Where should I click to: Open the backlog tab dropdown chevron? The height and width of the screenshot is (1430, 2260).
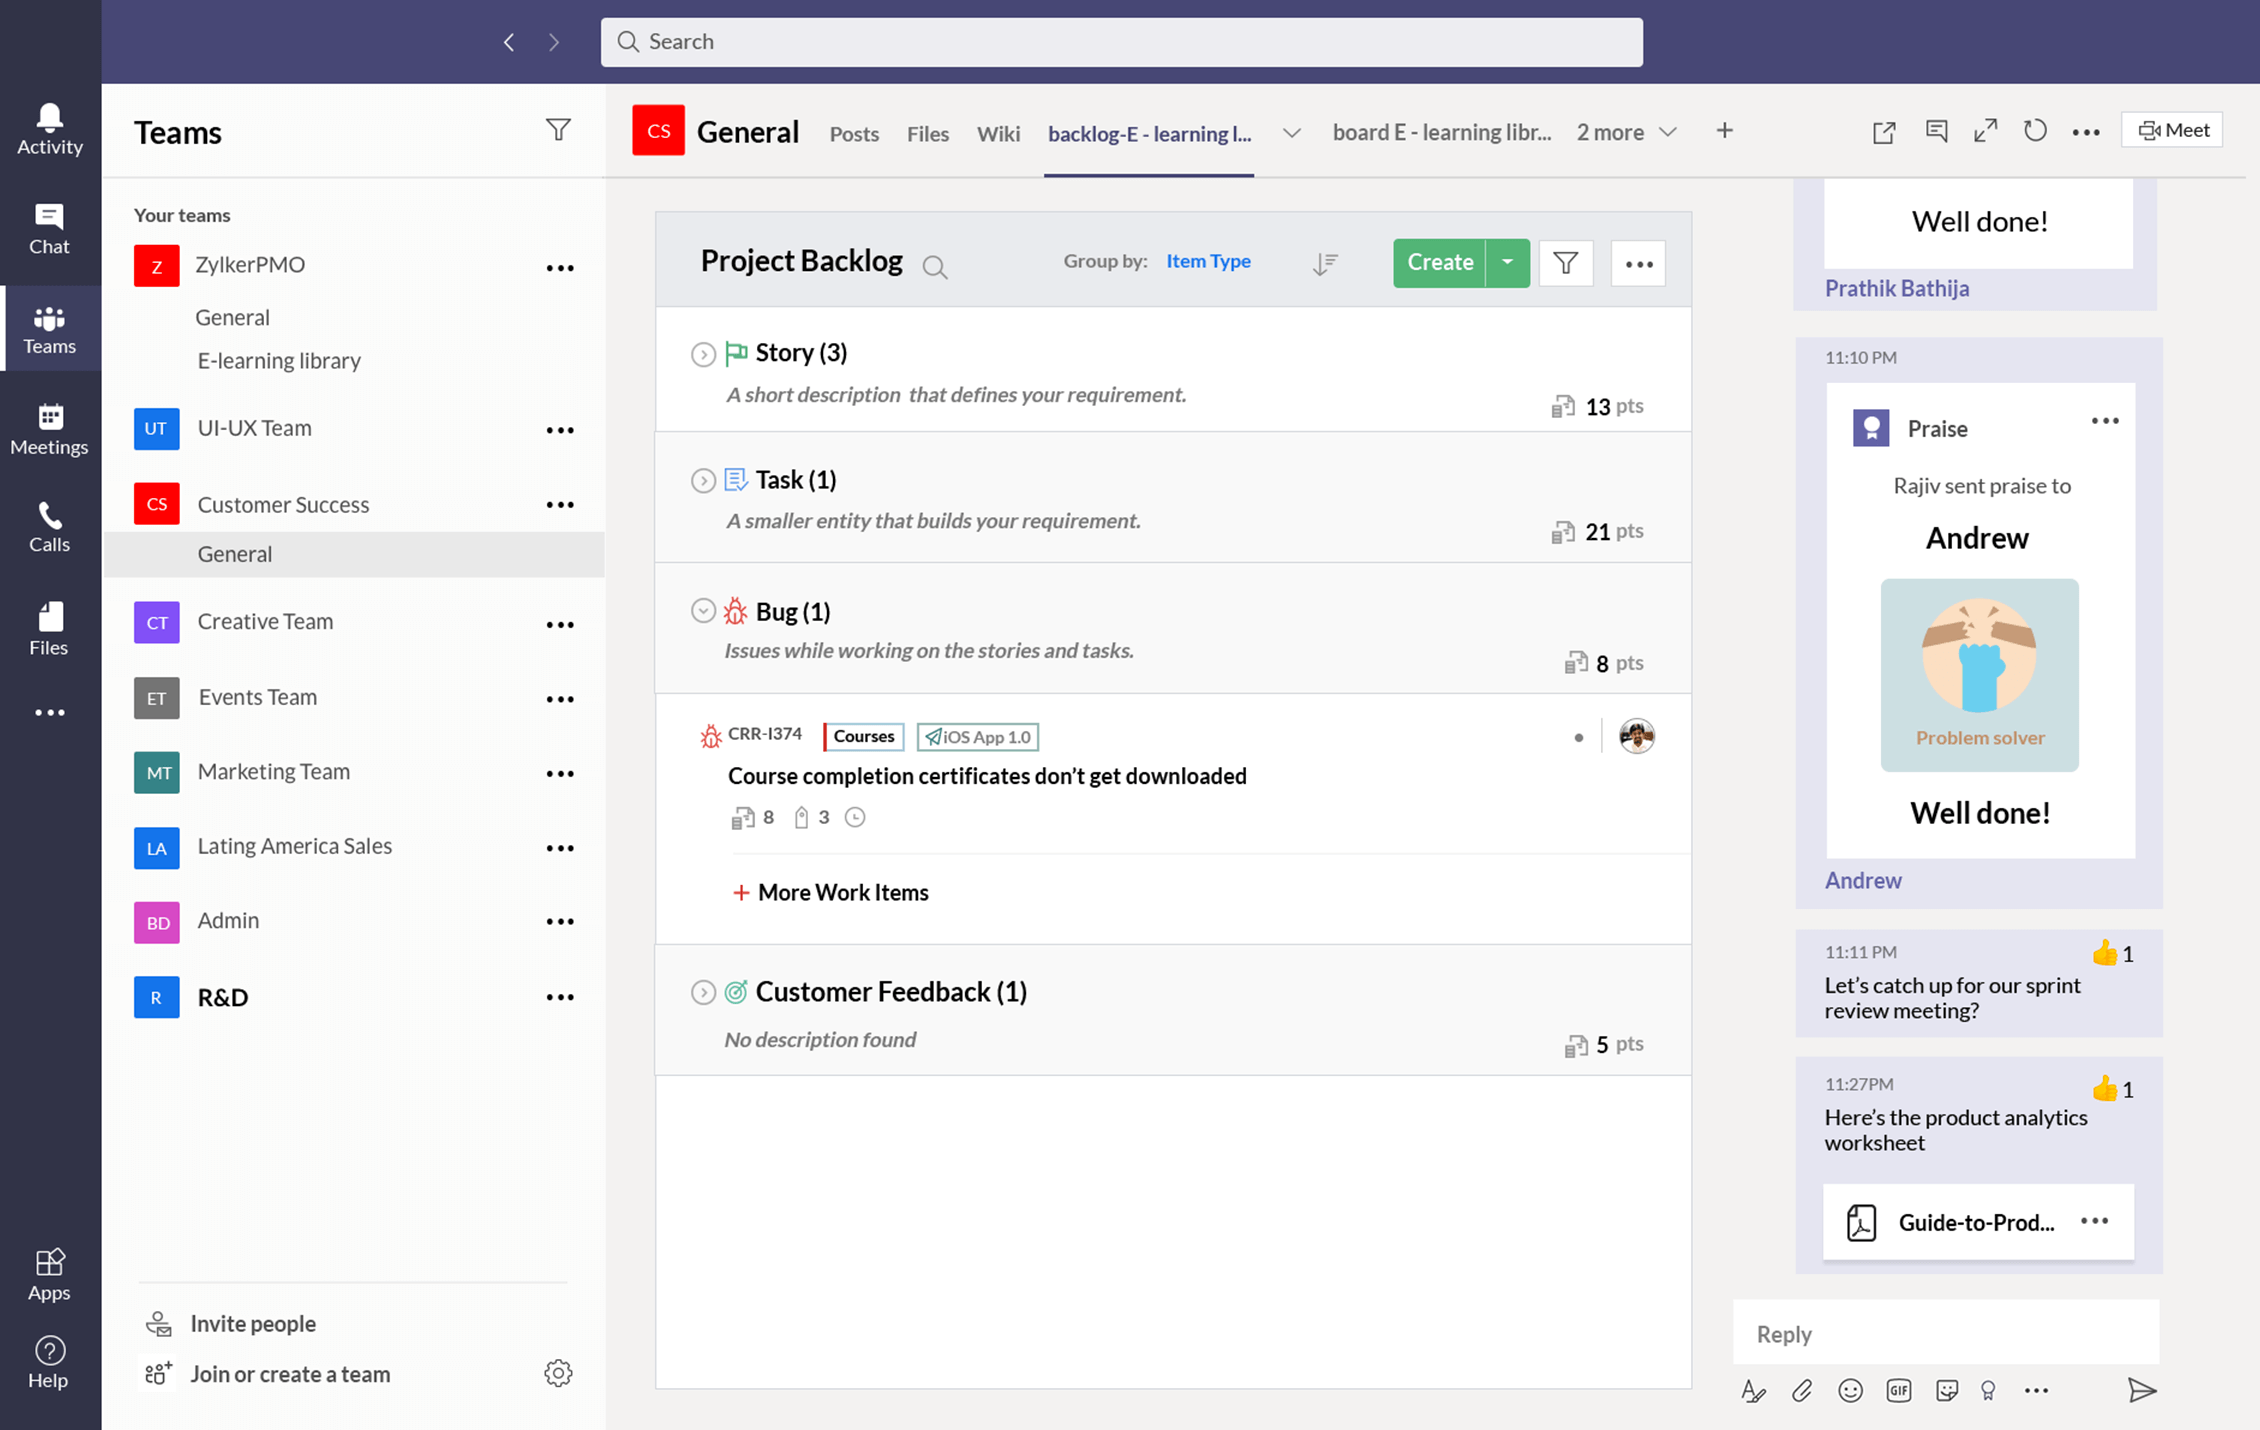[x=1292, y=133]
